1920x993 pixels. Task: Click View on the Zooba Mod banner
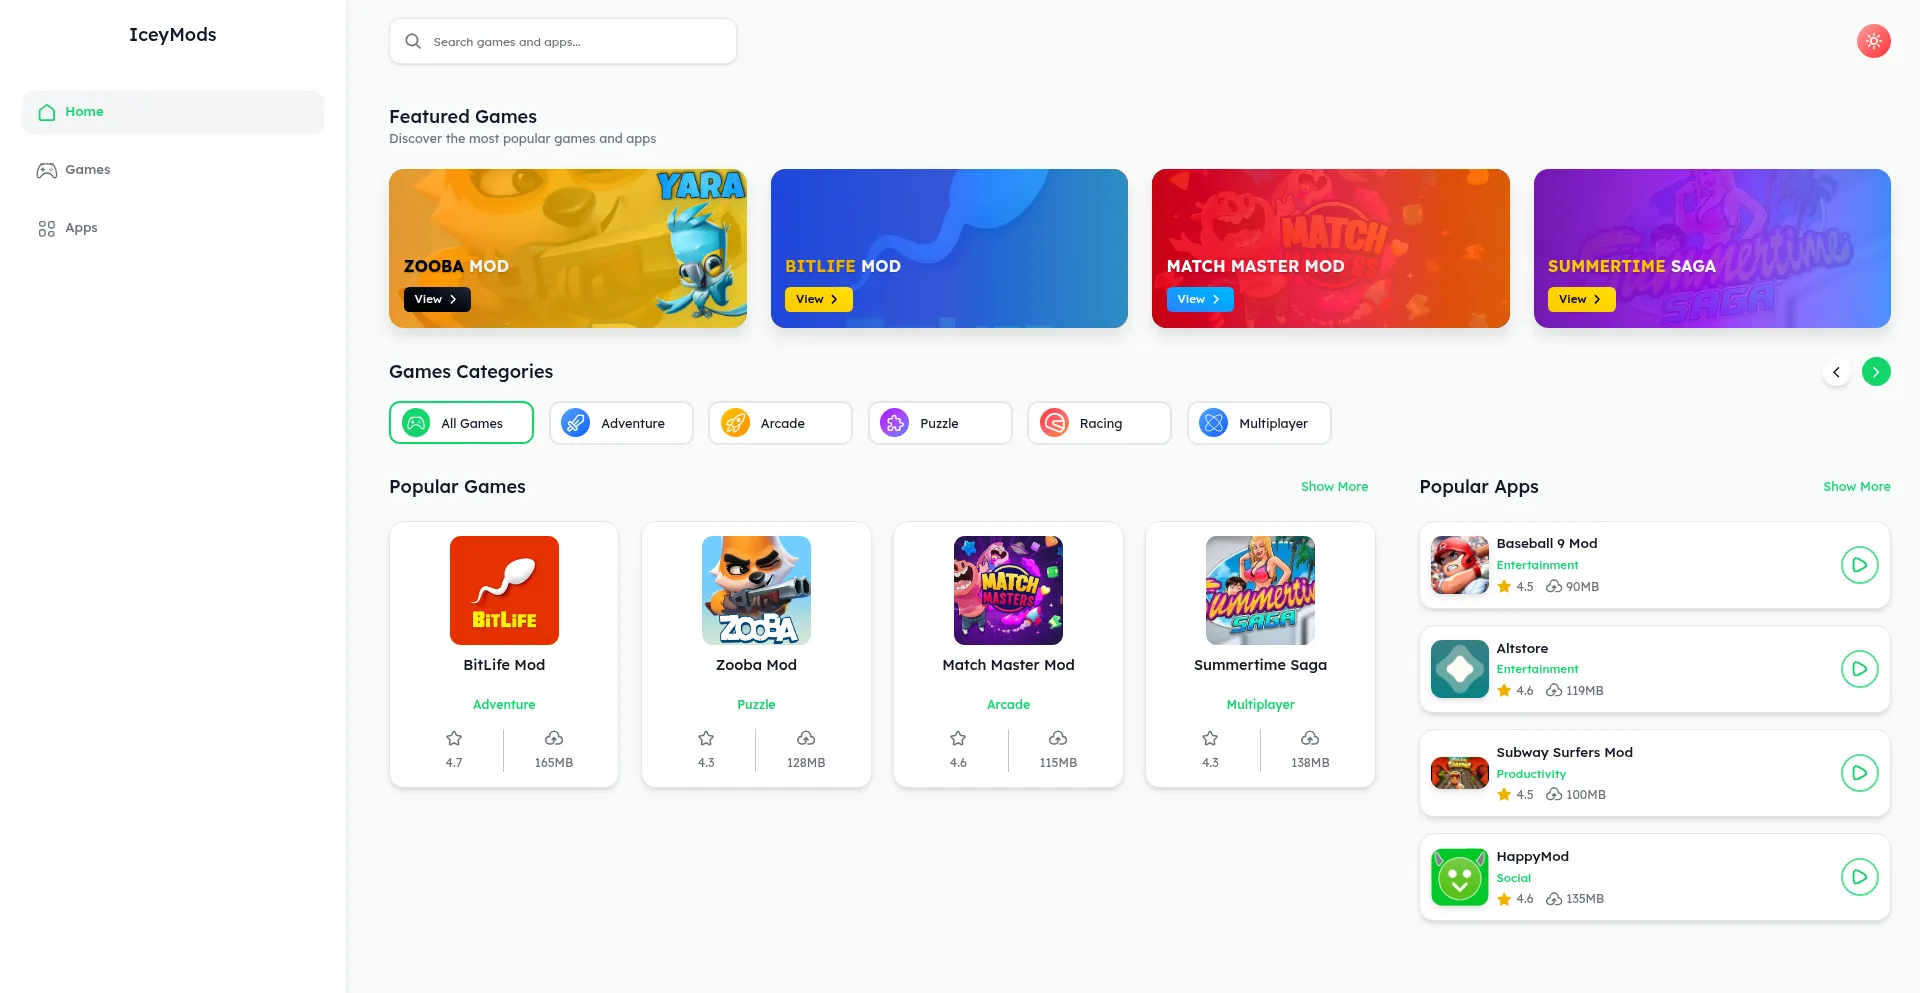[x=437, y=299]
